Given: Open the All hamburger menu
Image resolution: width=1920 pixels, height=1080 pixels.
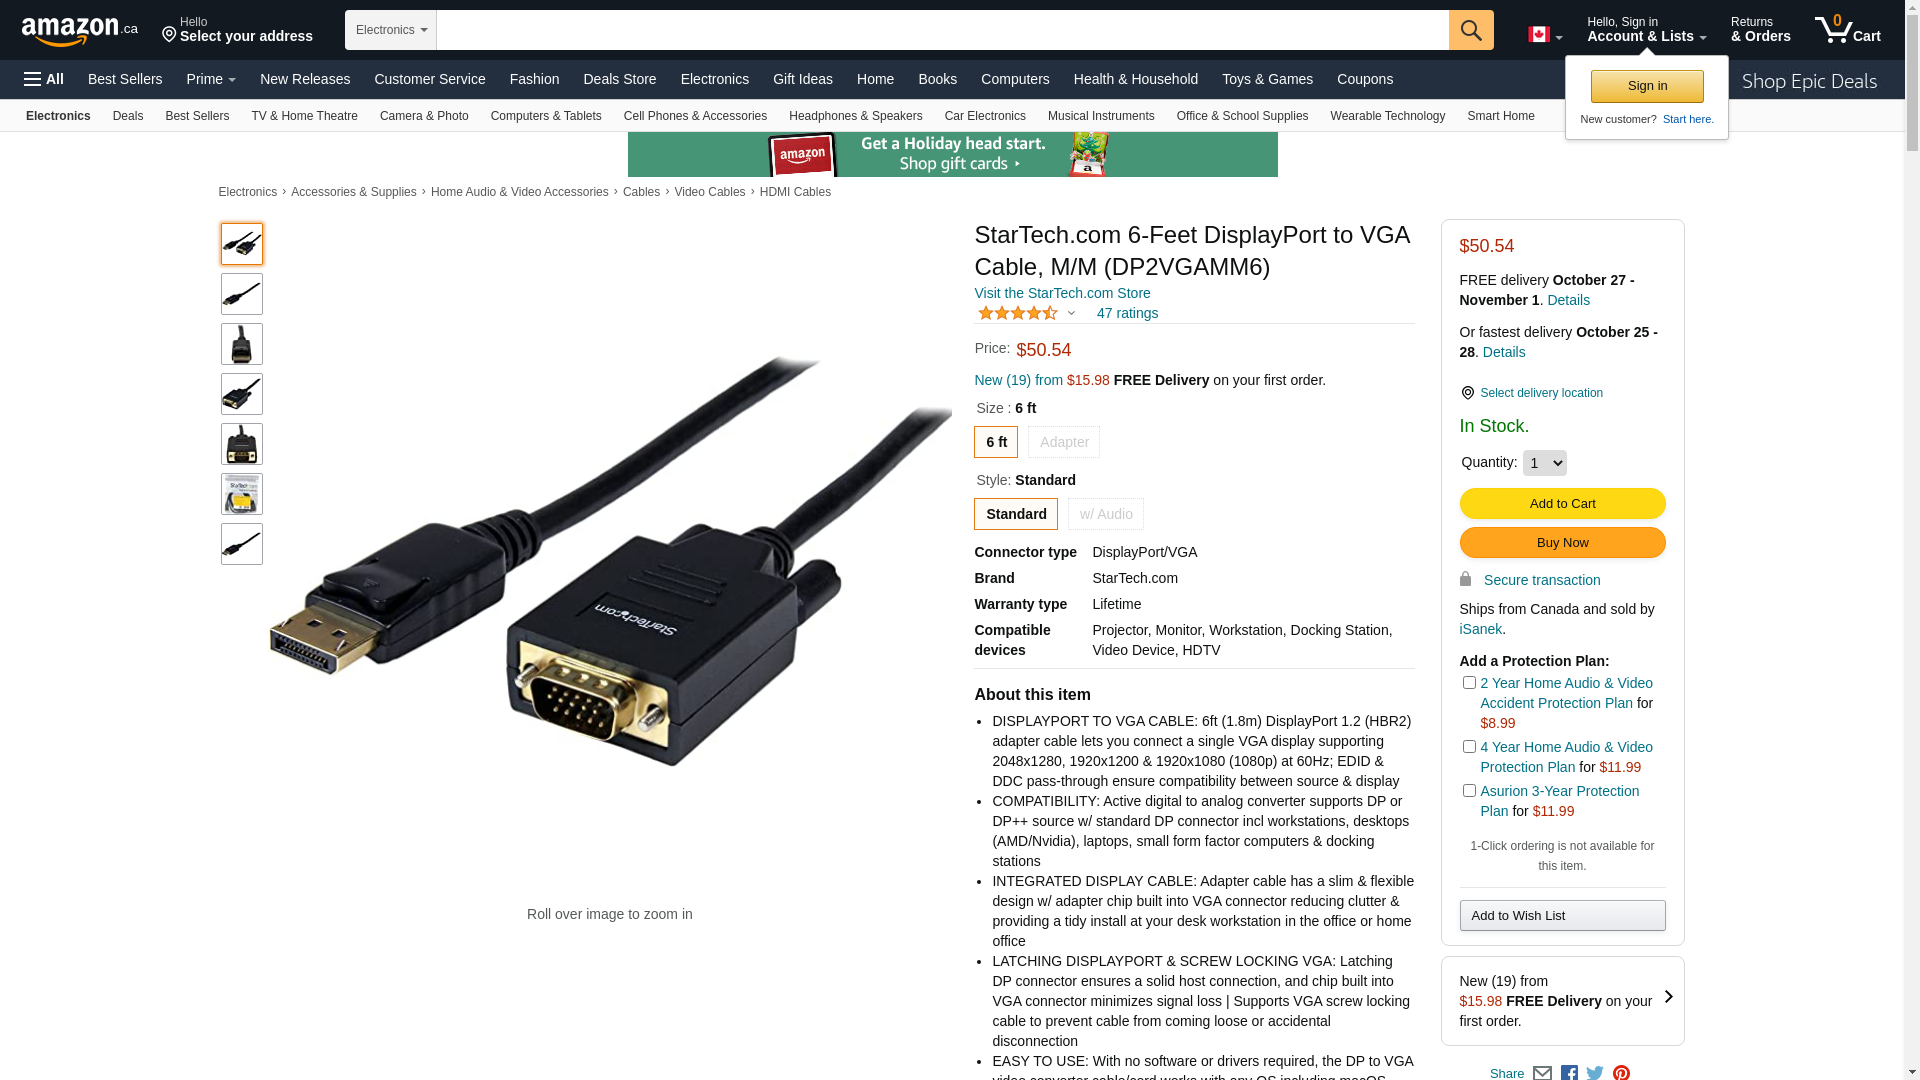Looking at the screenshot, I should coord(44,79).
